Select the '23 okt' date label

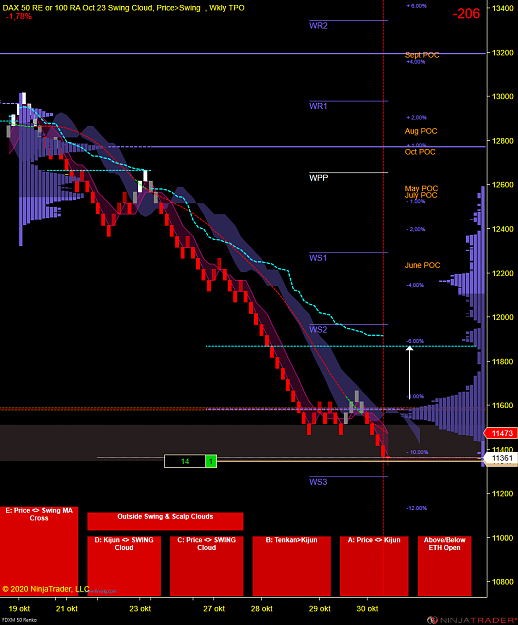pyautogui.click(x=140, y=609)
